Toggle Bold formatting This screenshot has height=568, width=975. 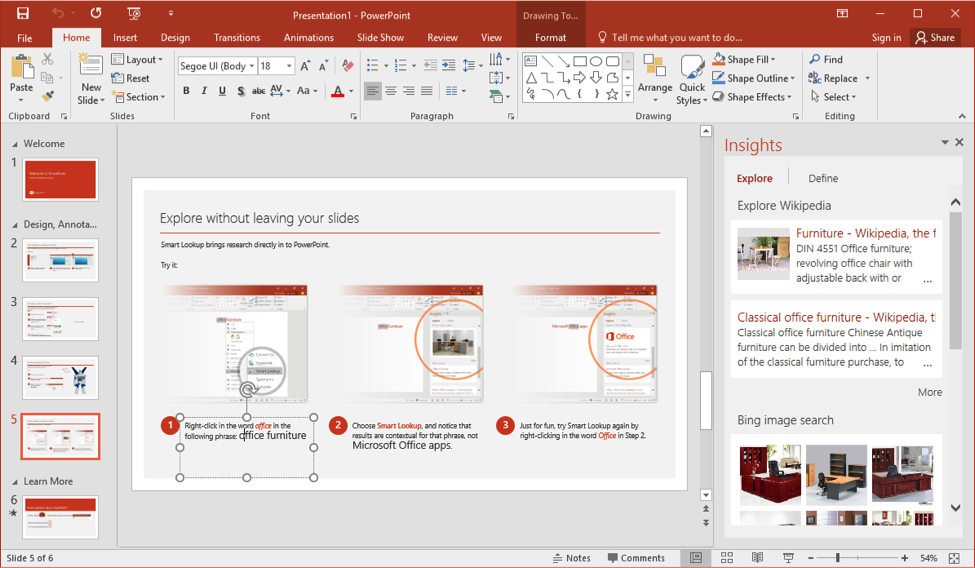click(x=186, y=91)
